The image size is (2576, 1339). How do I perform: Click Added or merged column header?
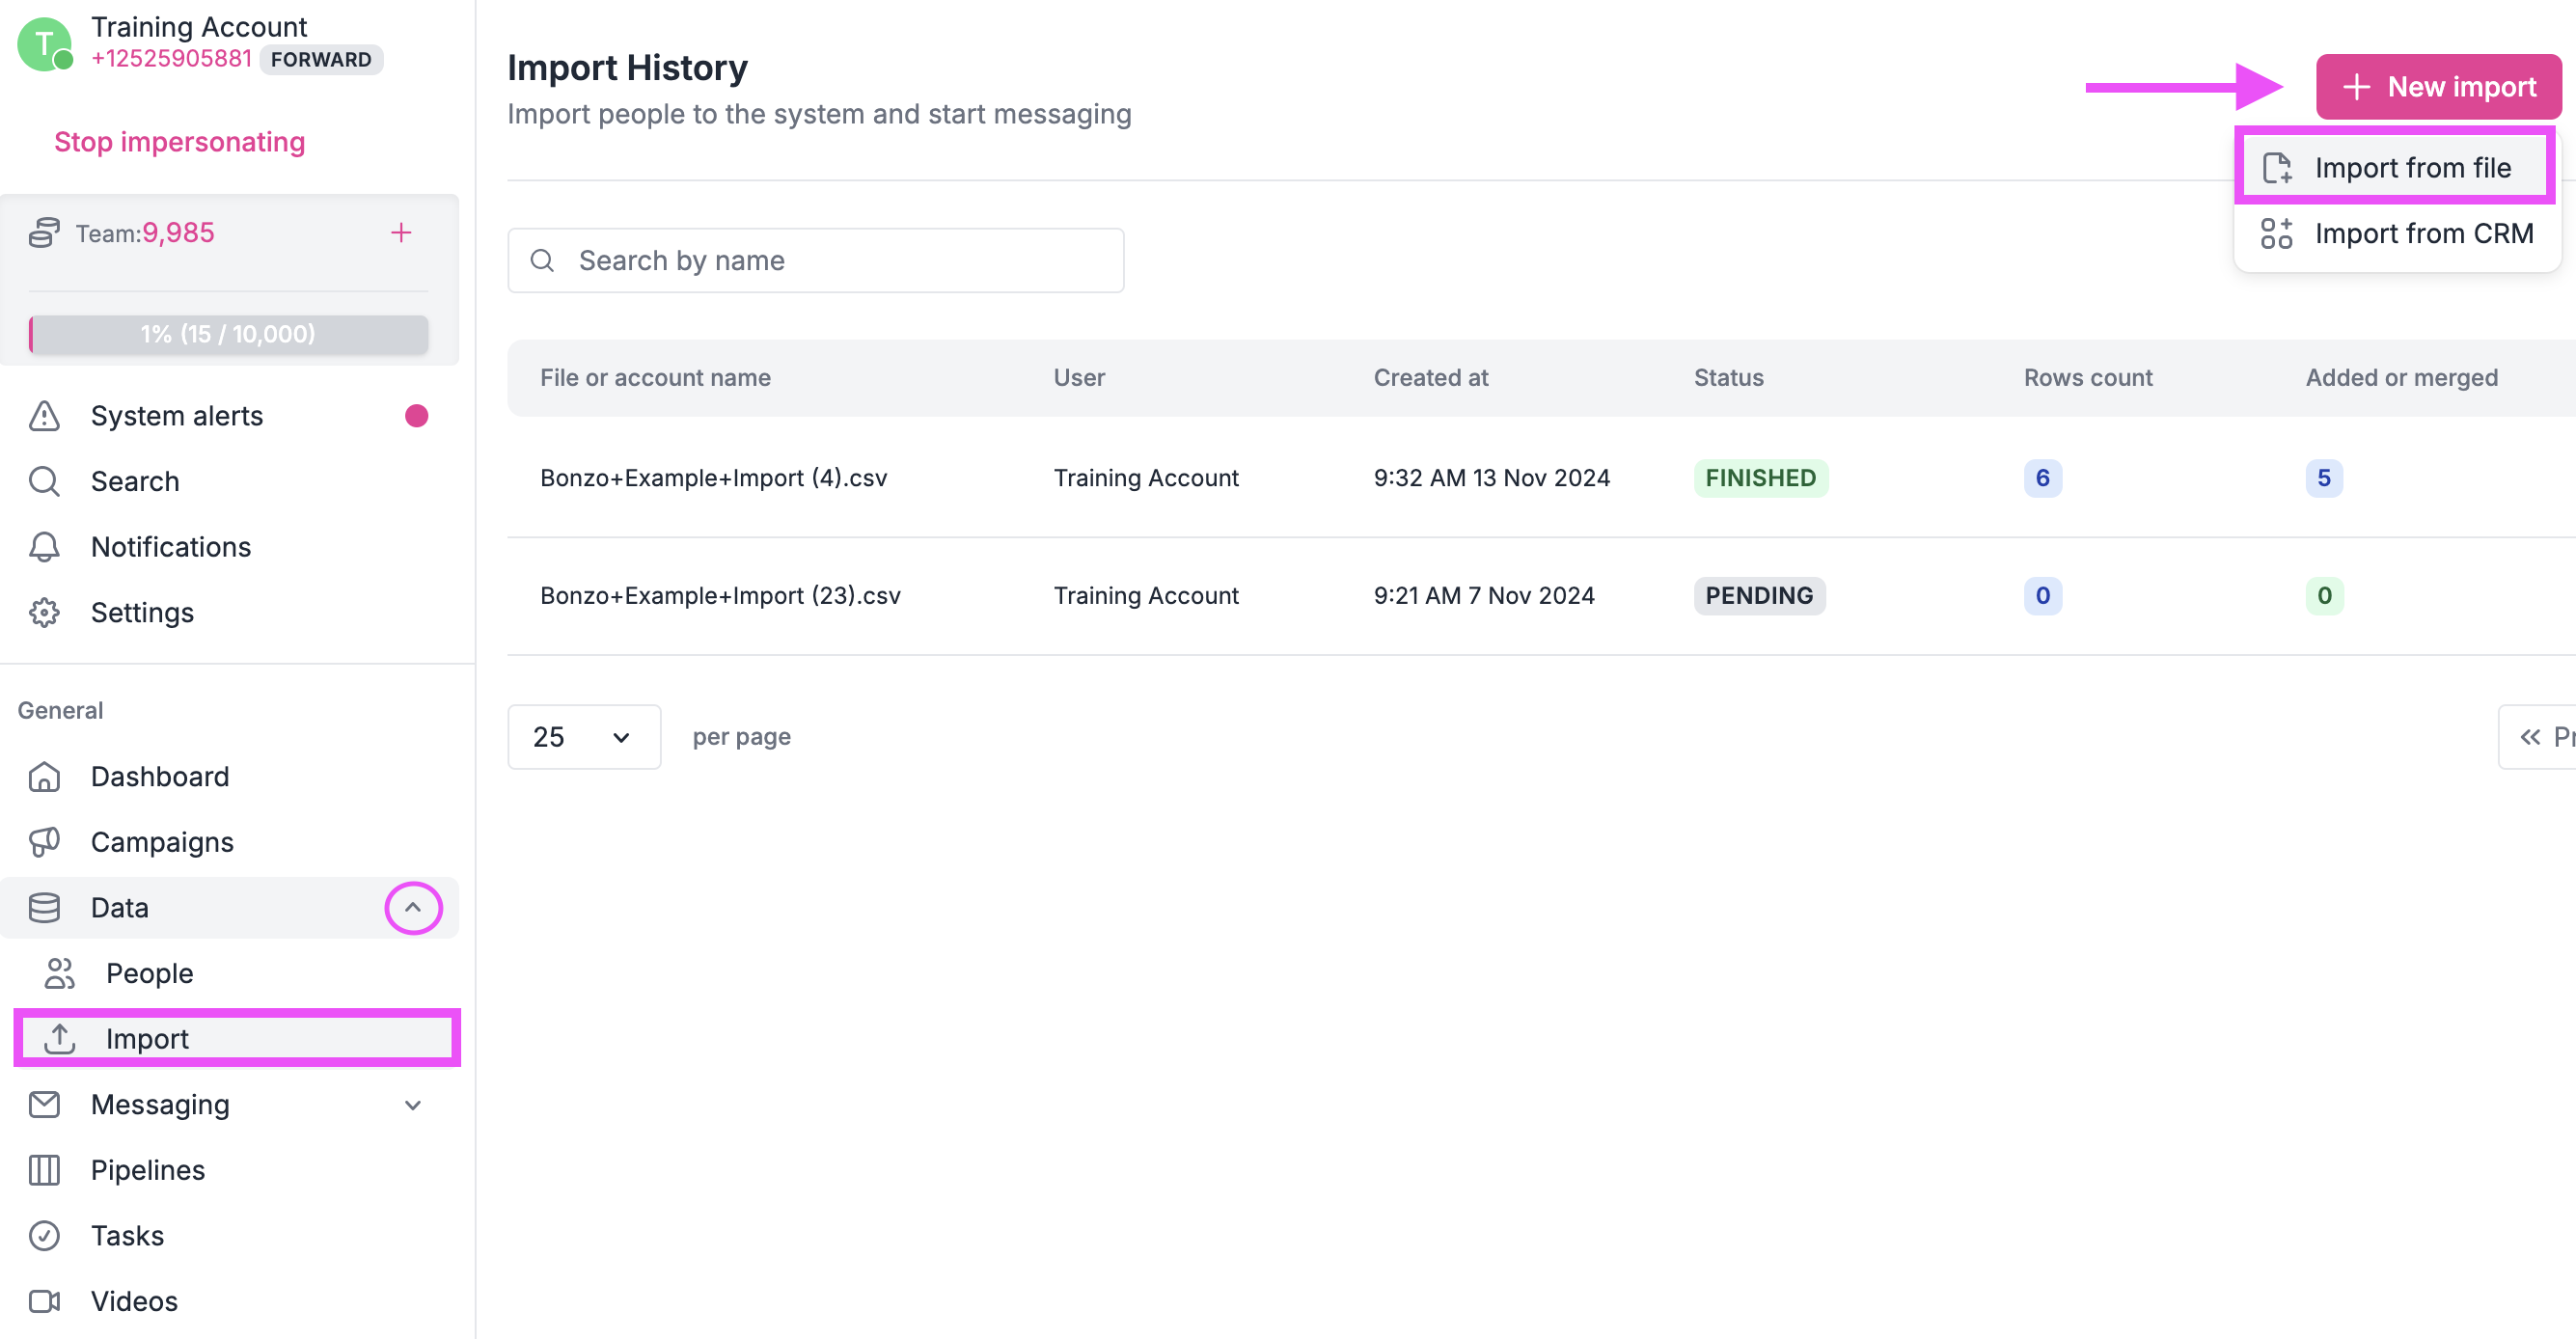2401,378
